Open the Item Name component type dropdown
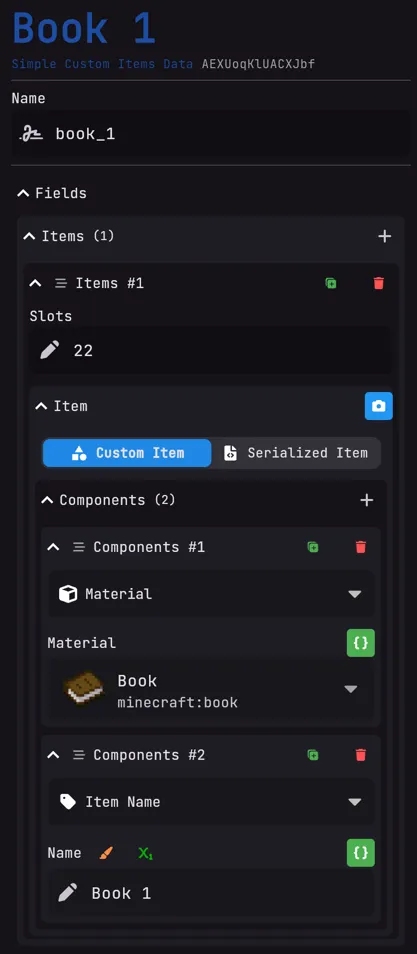 tap(211, 802)
